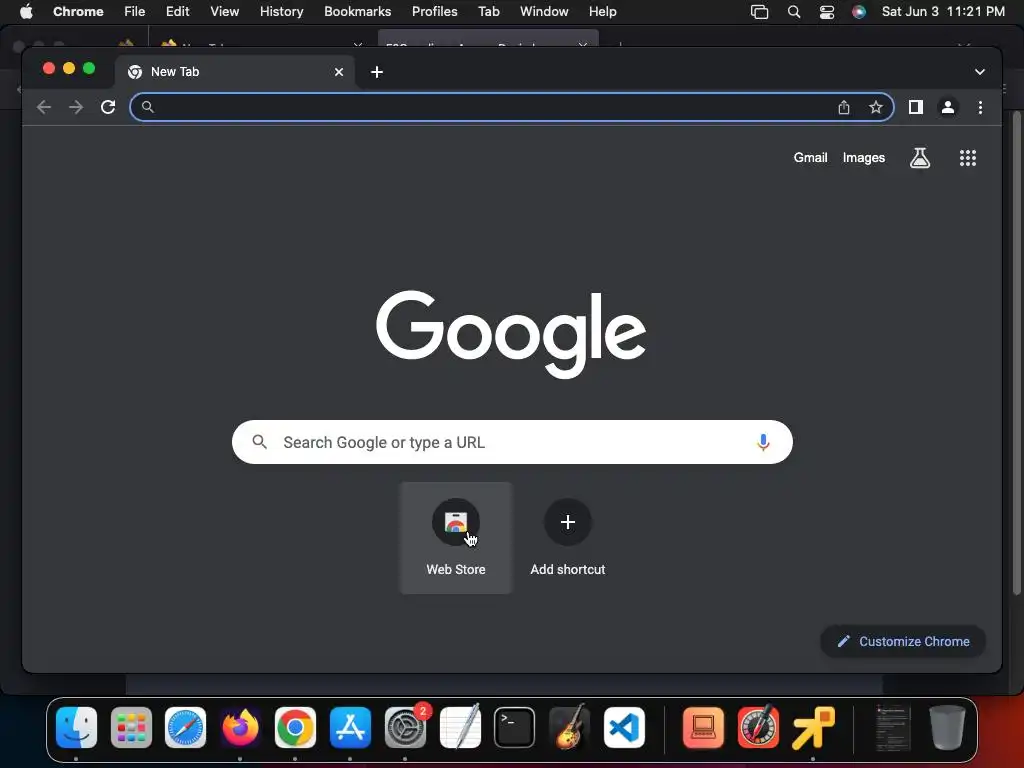The height and width of the screenshot is (768, 1024).
Task: Reload the current page
Action: pos(108,107)
